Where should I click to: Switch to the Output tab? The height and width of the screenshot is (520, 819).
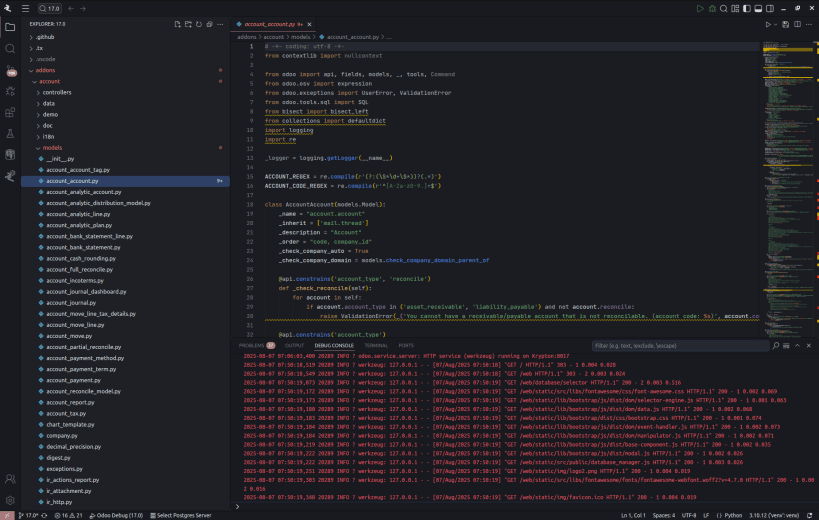tap(294, 345)
